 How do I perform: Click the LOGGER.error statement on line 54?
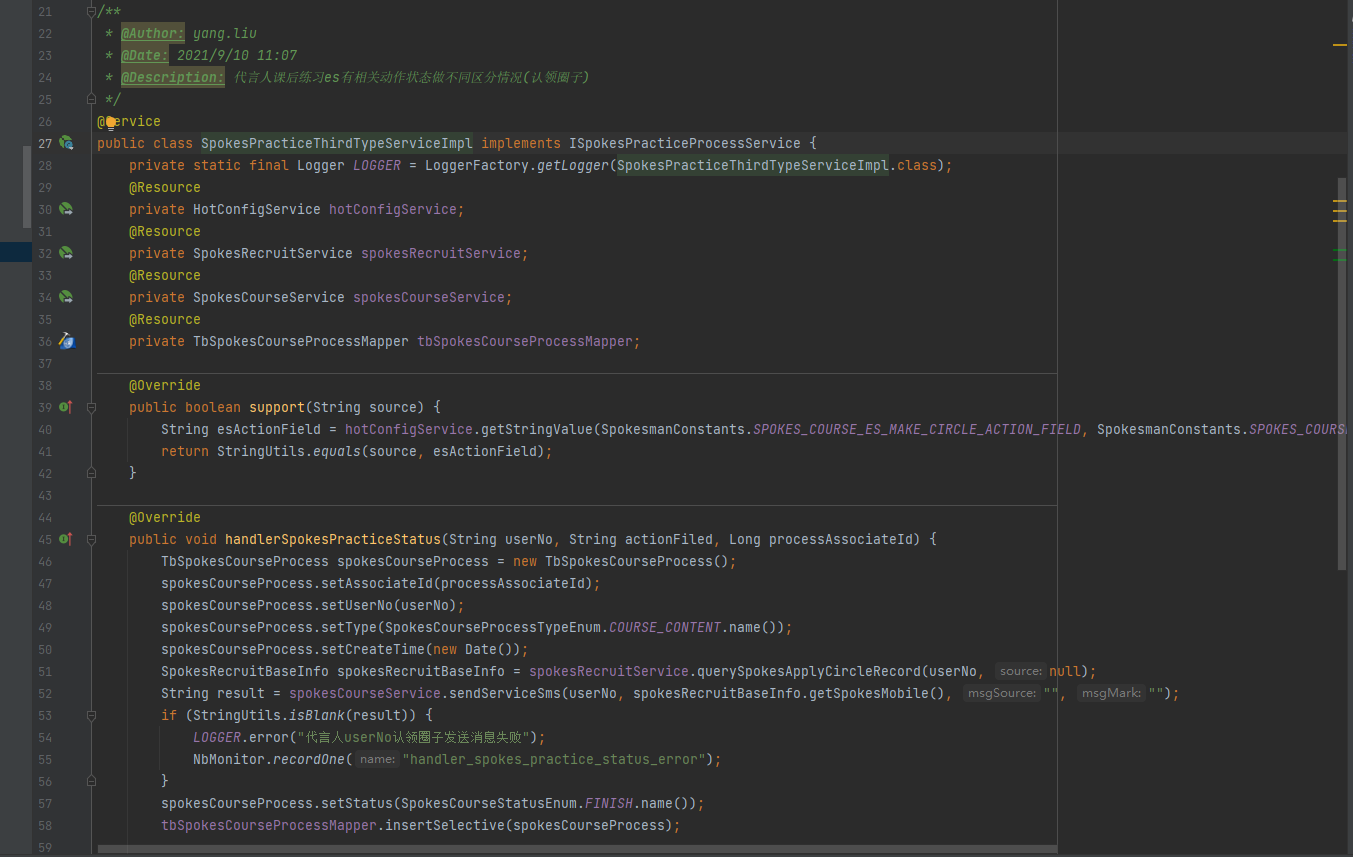(369, 737)
